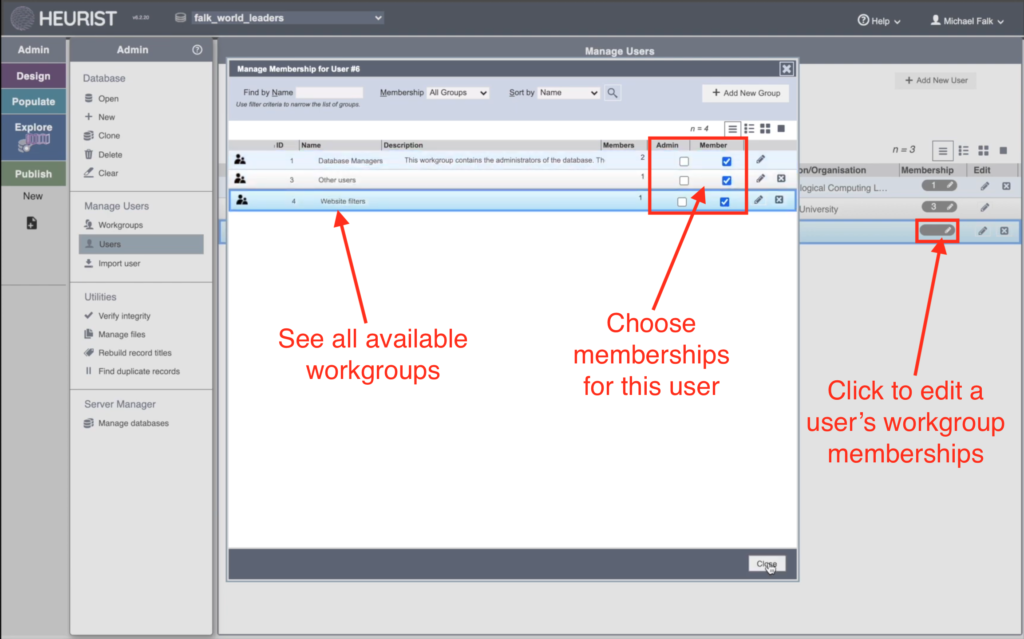The image size is (1024, 639).
Task: Click Website filters group people icon
Action: coord(242,200)
